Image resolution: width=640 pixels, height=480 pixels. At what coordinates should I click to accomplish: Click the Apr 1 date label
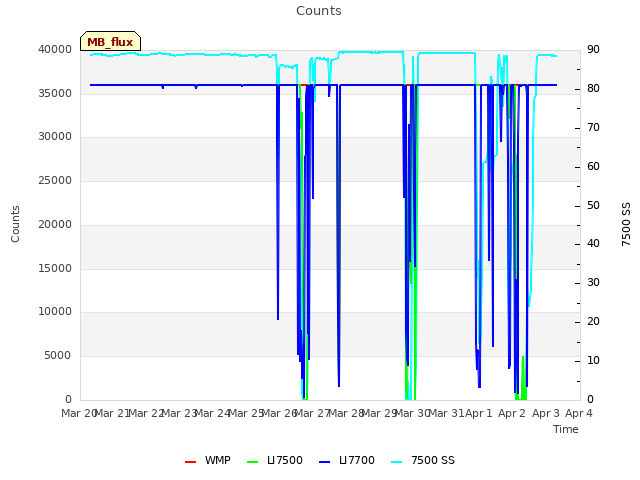[479, 413]
